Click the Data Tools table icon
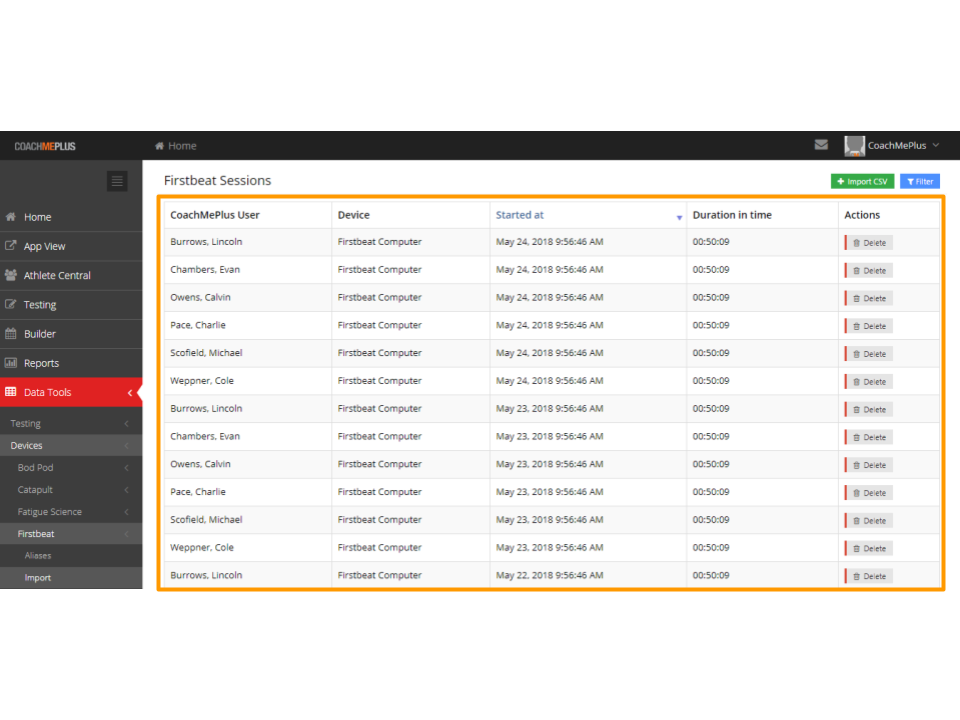Image resolution: width=960 pixels, height=720 pixels. (10, 392)
